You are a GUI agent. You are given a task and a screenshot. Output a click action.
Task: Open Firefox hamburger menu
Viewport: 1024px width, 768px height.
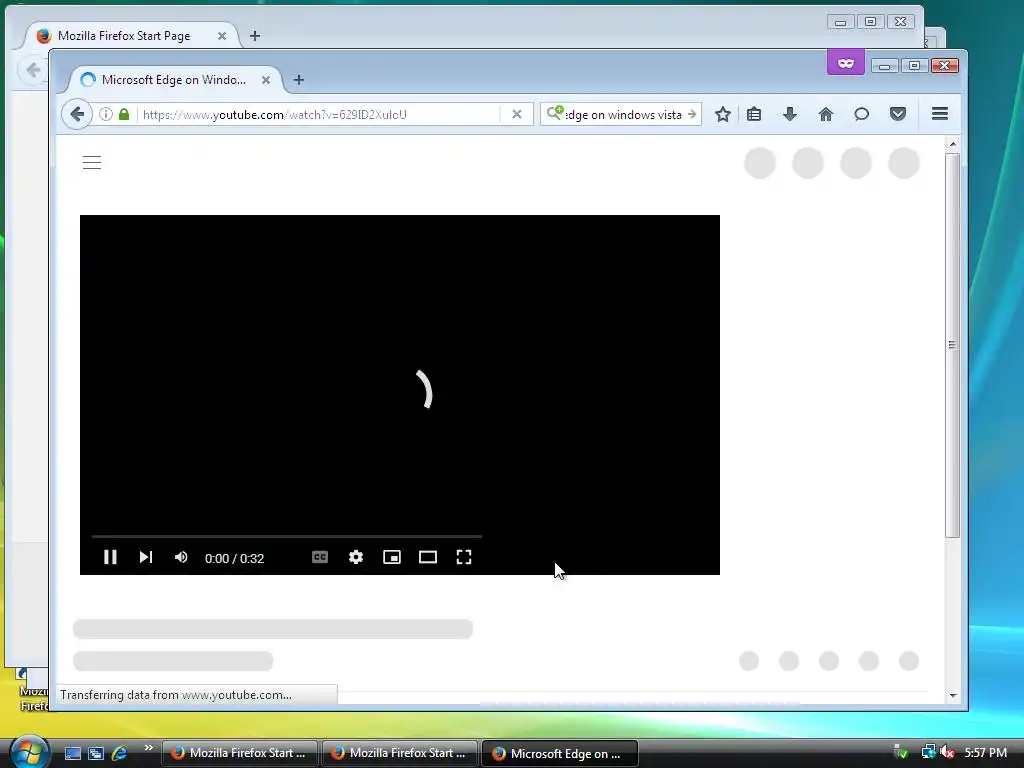(x=940, y=114)
